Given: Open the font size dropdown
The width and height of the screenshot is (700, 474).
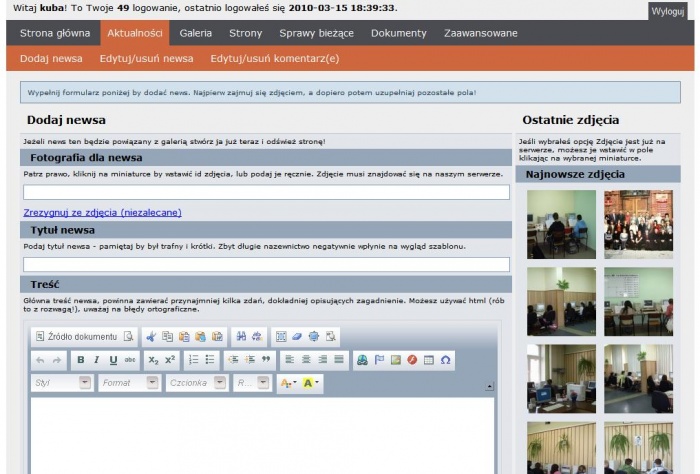Looking at the screenshot, I should (252, 383).
